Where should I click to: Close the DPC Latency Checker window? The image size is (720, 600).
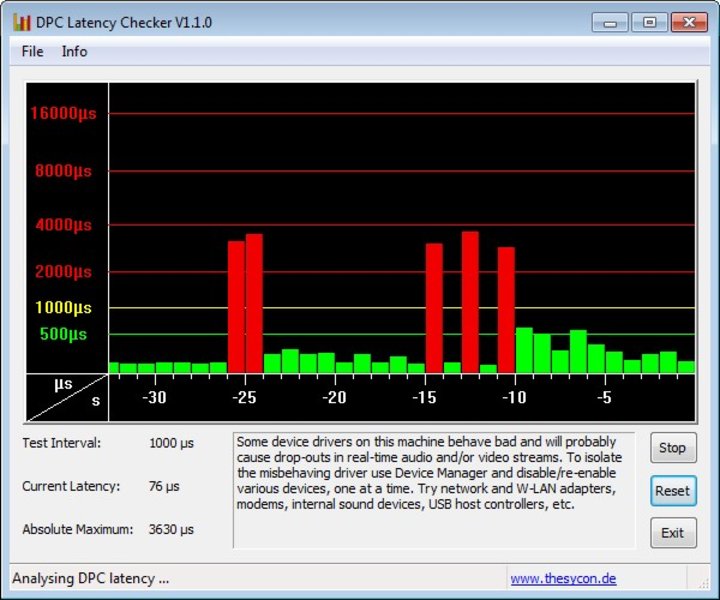tap(689, 22)
